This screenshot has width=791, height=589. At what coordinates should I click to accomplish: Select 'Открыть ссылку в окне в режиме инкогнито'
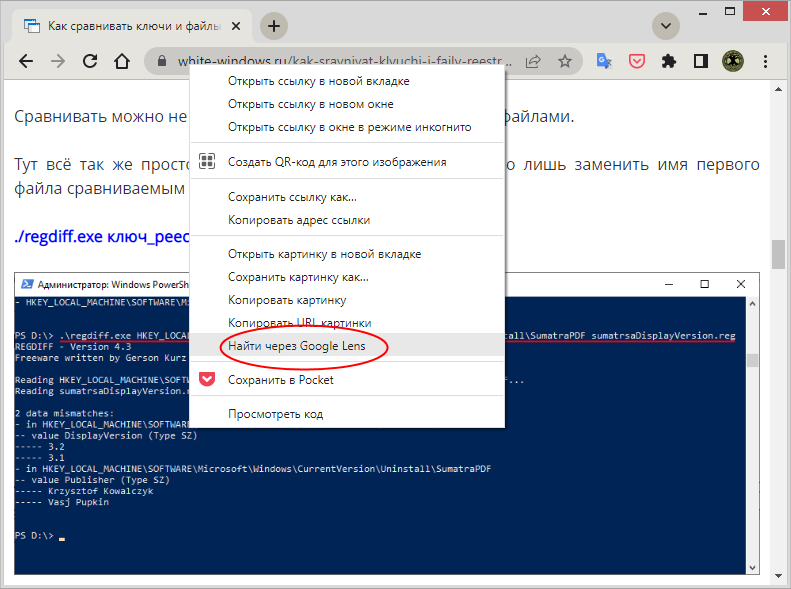347,127
